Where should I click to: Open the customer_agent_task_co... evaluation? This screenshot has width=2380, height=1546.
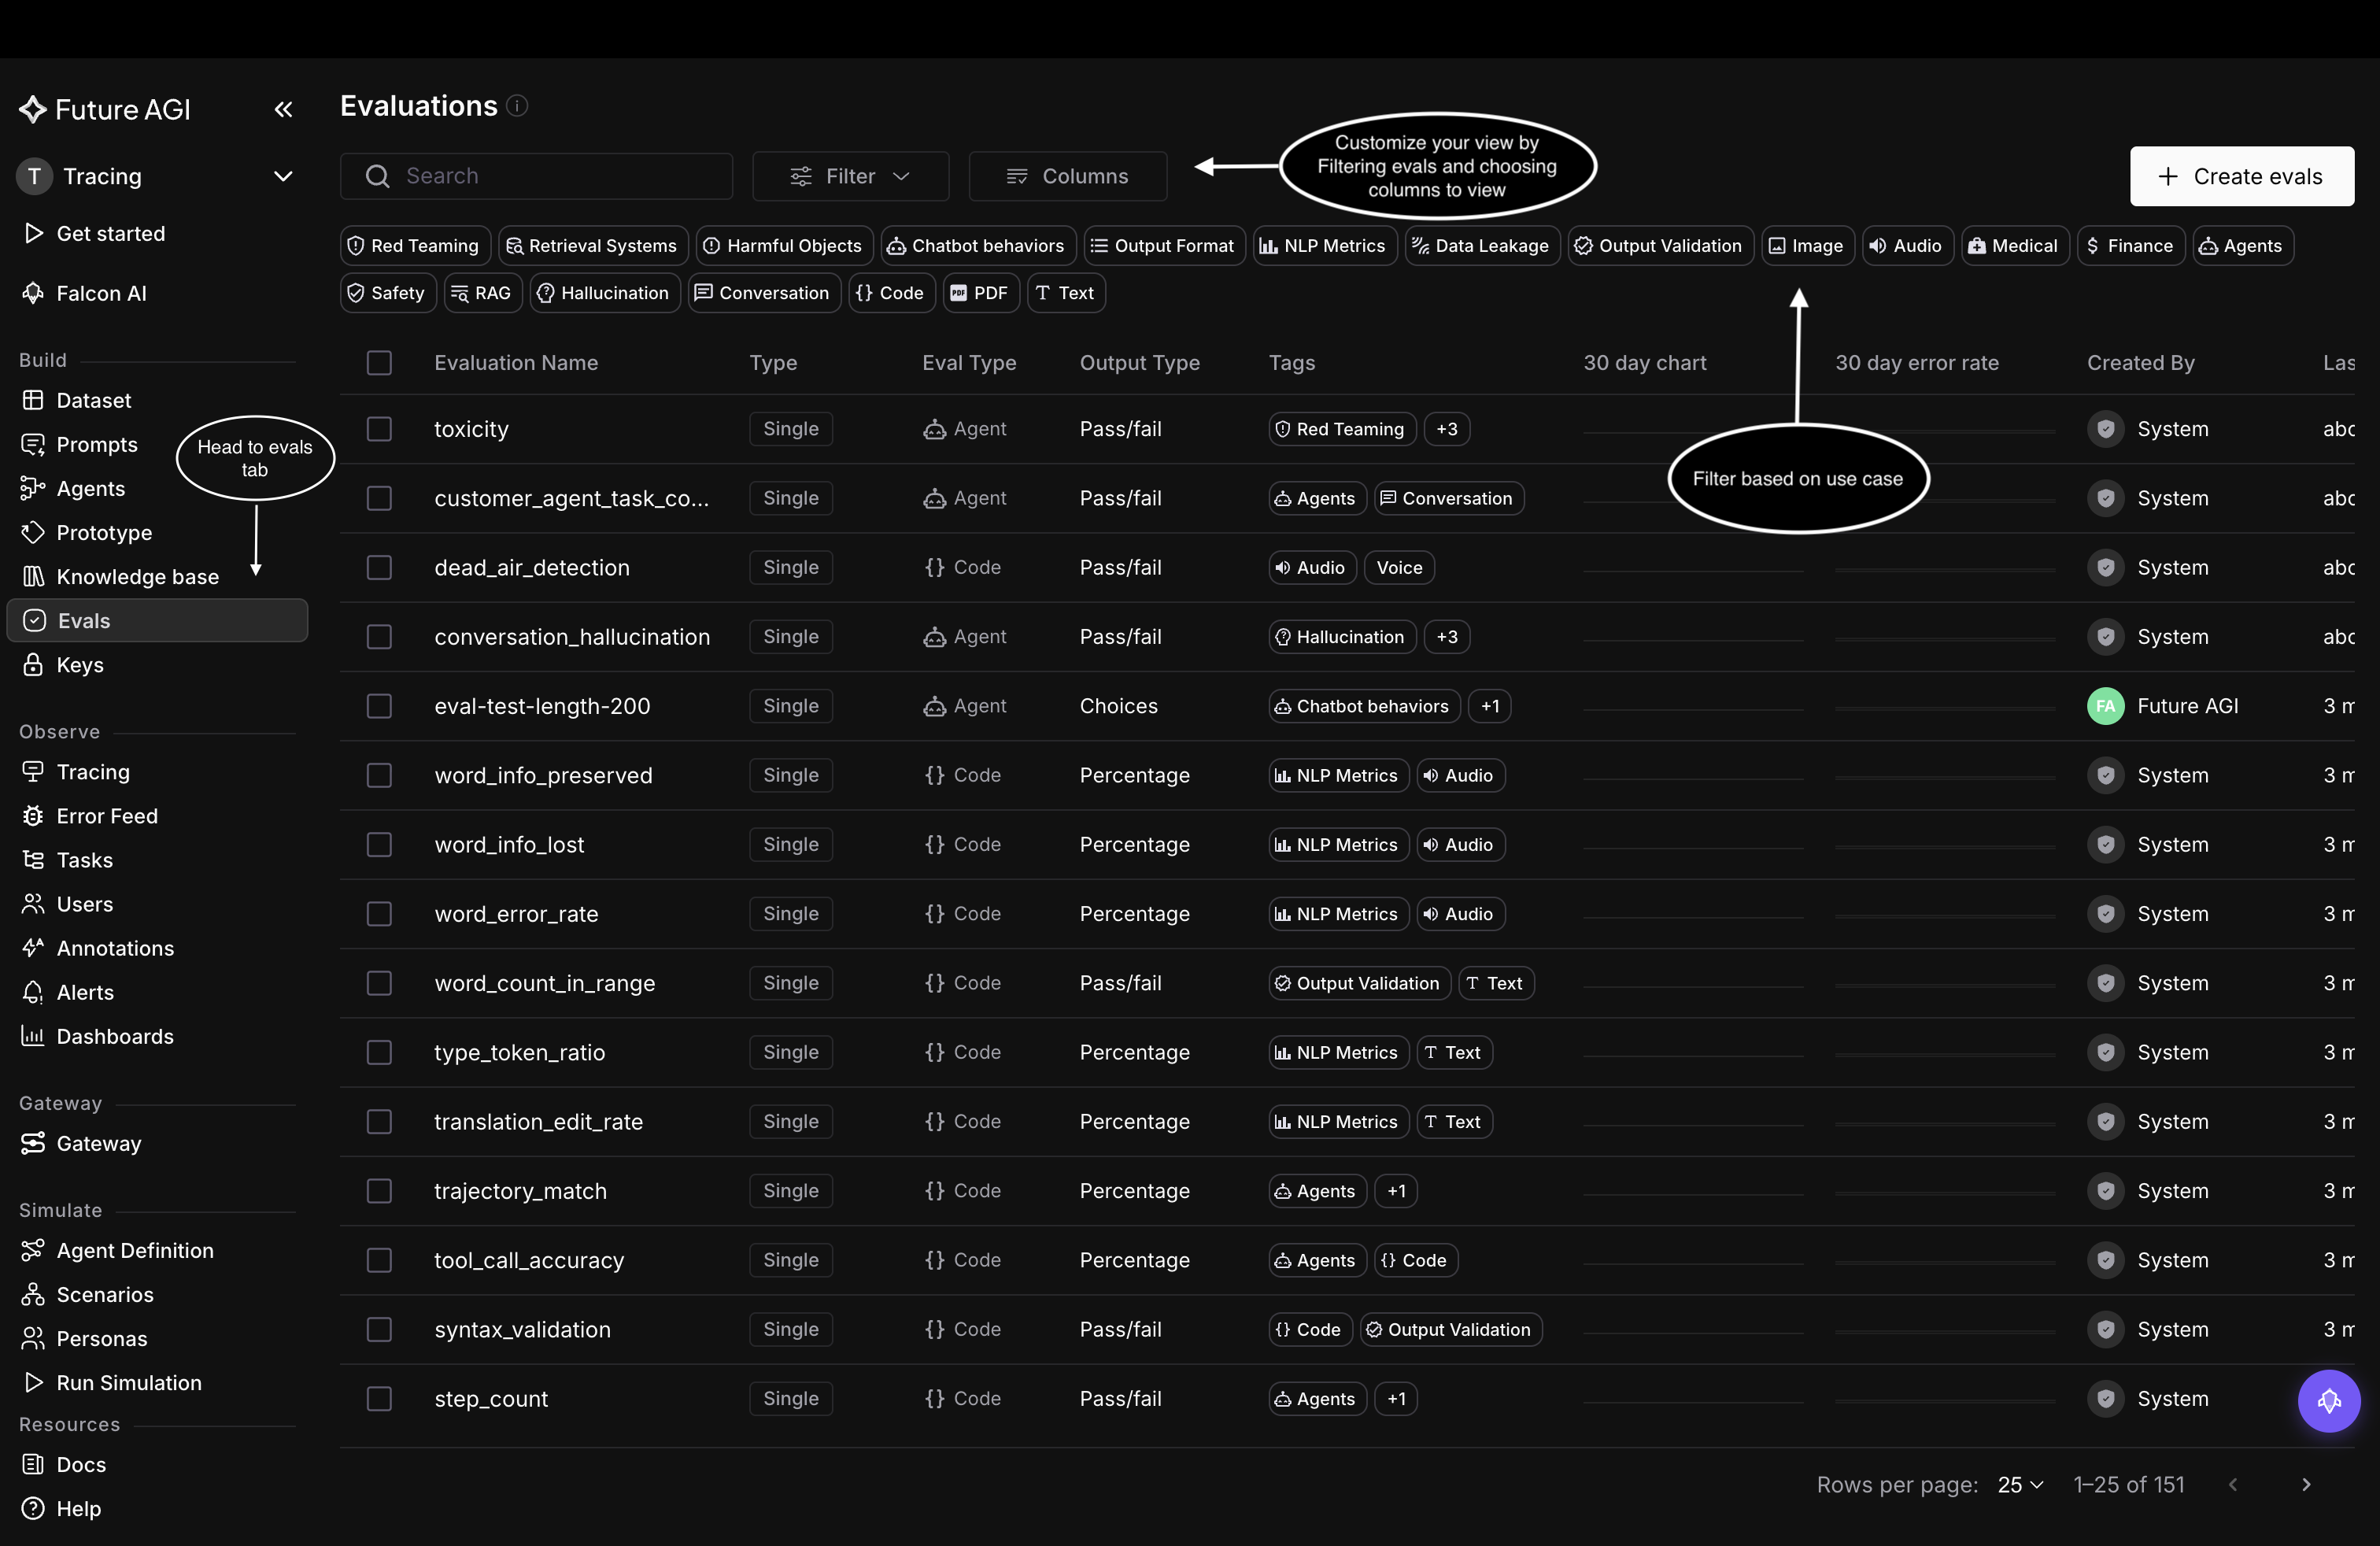point(571,498)
